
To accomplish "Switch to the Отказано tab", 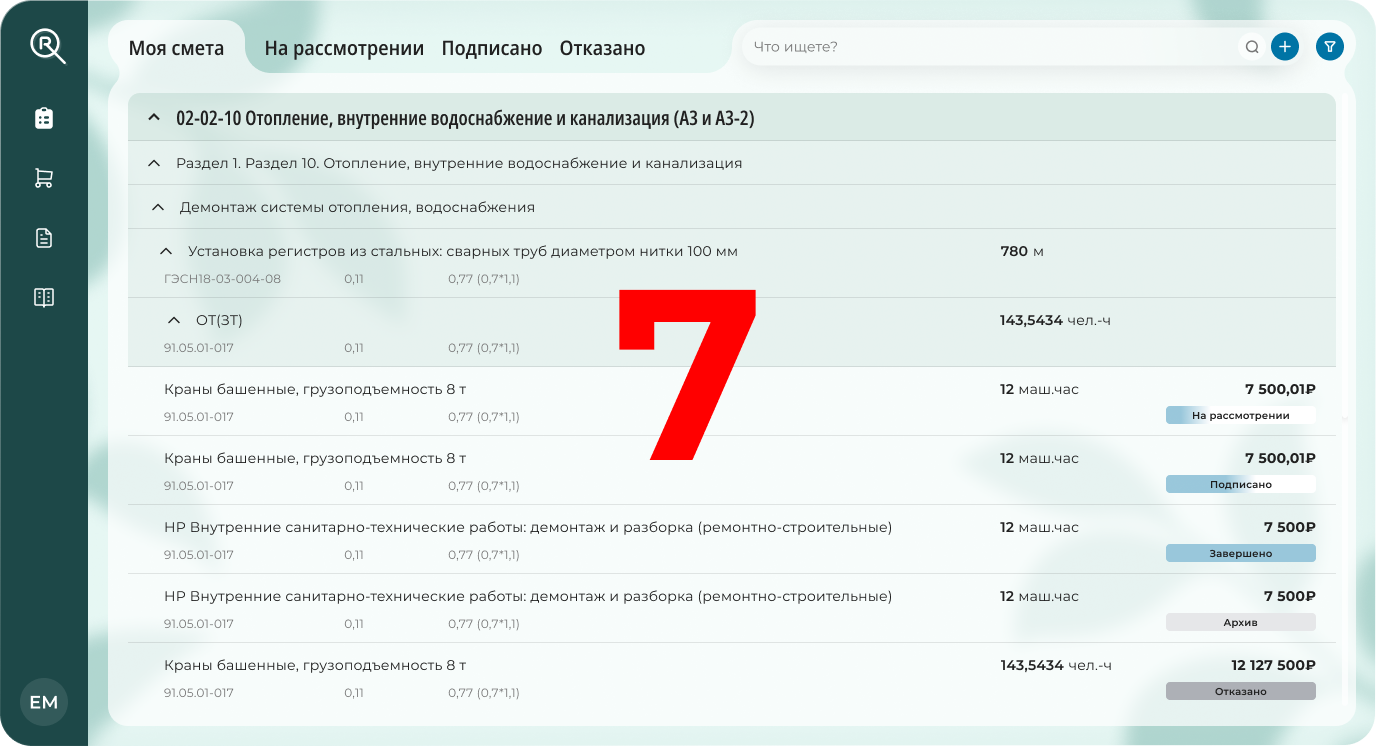I will pos(602,47).
